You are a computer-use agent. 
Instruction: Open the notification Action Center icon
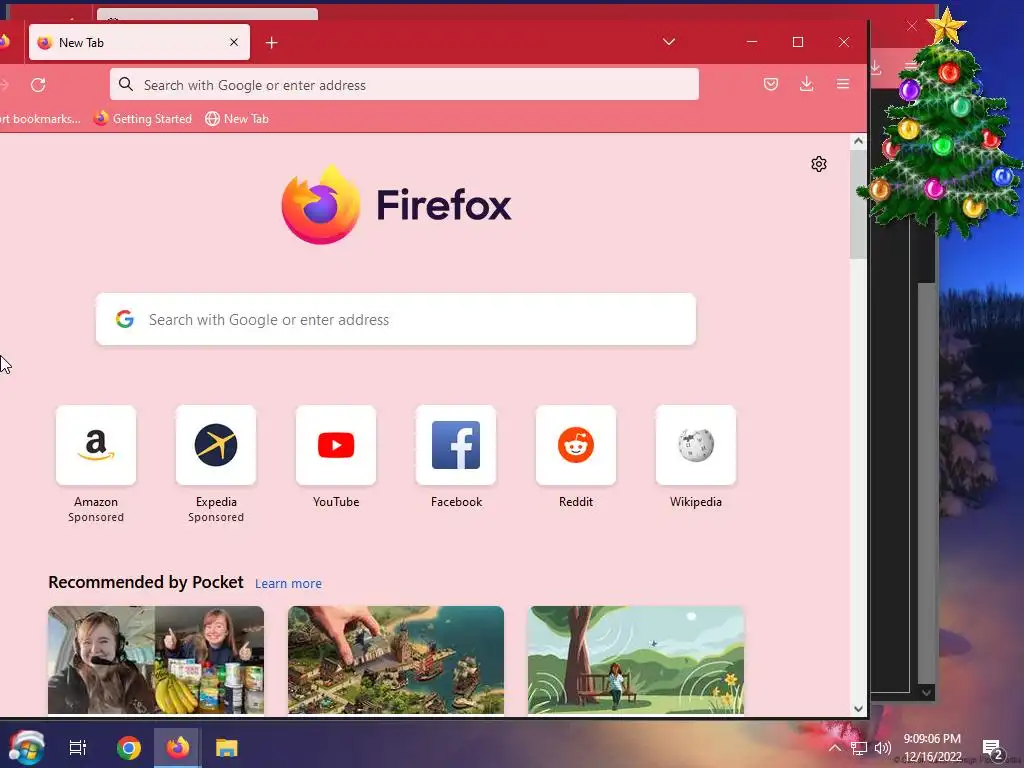point(993,750)
